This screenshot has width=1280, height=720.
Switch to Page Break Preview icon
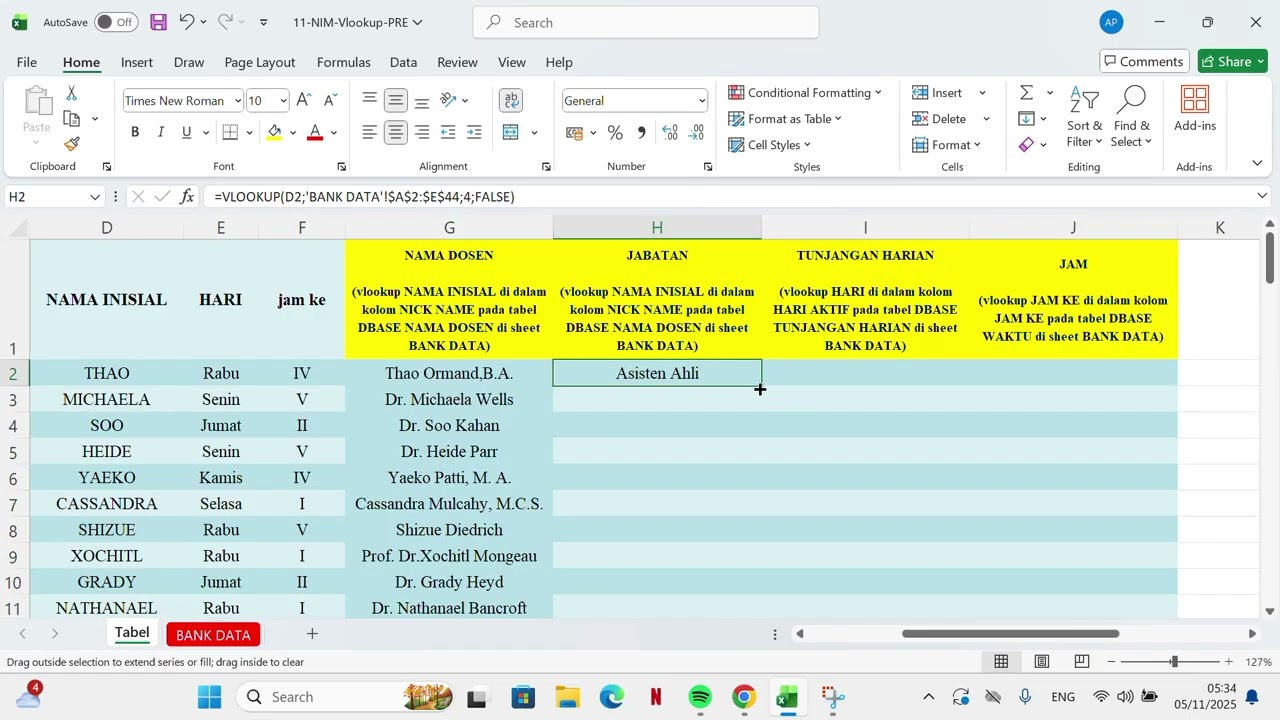[1082, 662]
